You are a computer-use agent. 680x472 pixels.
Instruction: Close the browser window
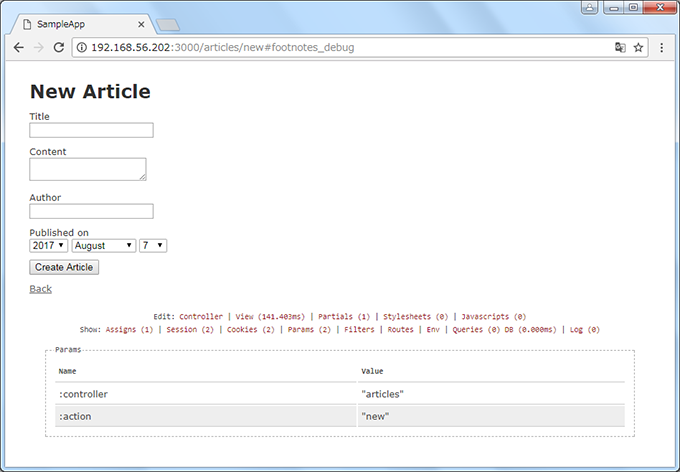(x=660, y=7)
